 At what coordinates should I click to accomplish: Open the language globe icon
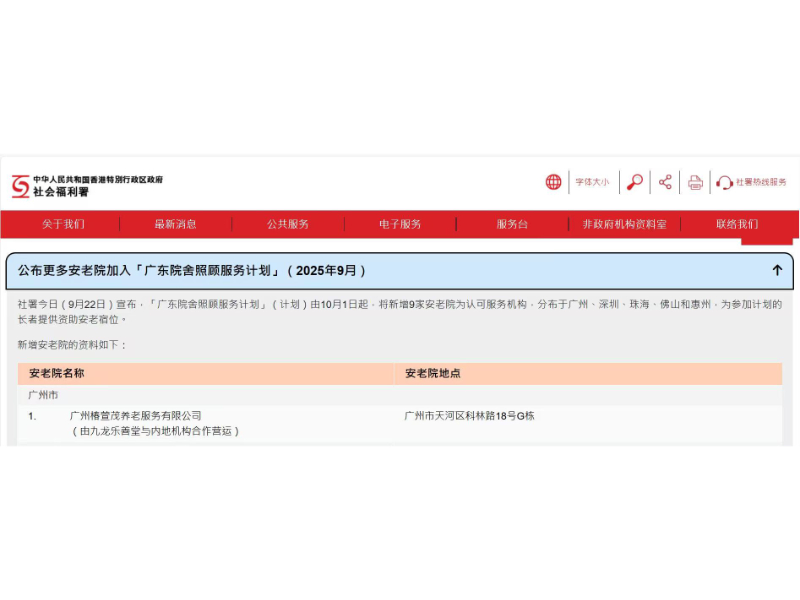pyautogui.click(x=556, y=182)
